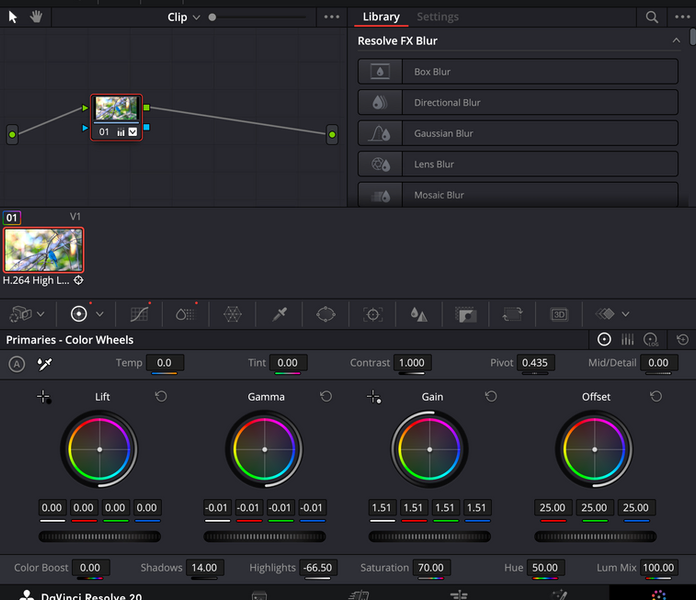Click the Saturation value field
Viewport: 696px width, 600px height.
[431, 568]
